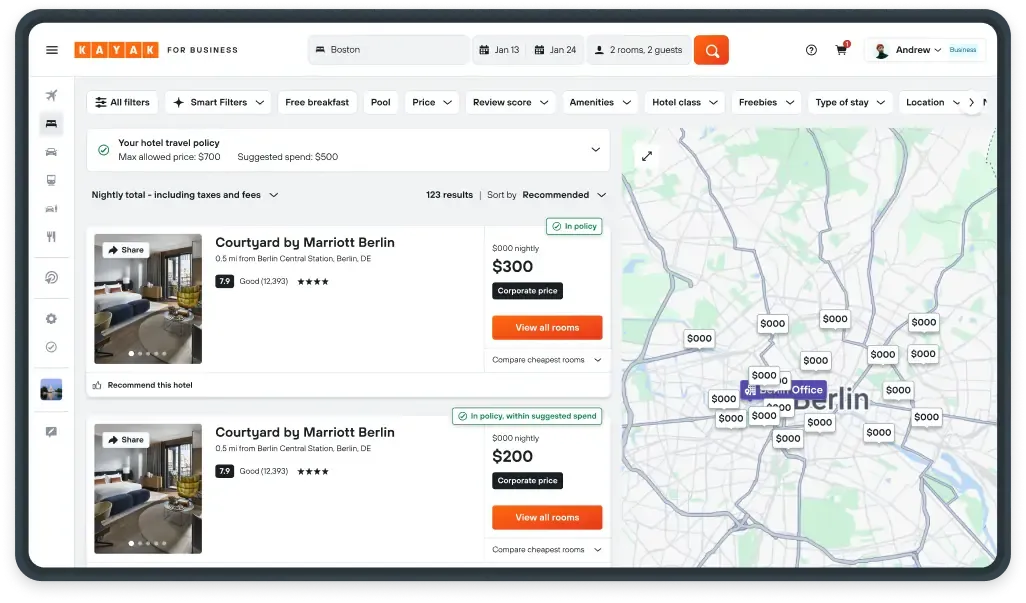Change the Jan 13 check-in date
The width and height of the screenshot is (1026, 603).
coord(500,50)
